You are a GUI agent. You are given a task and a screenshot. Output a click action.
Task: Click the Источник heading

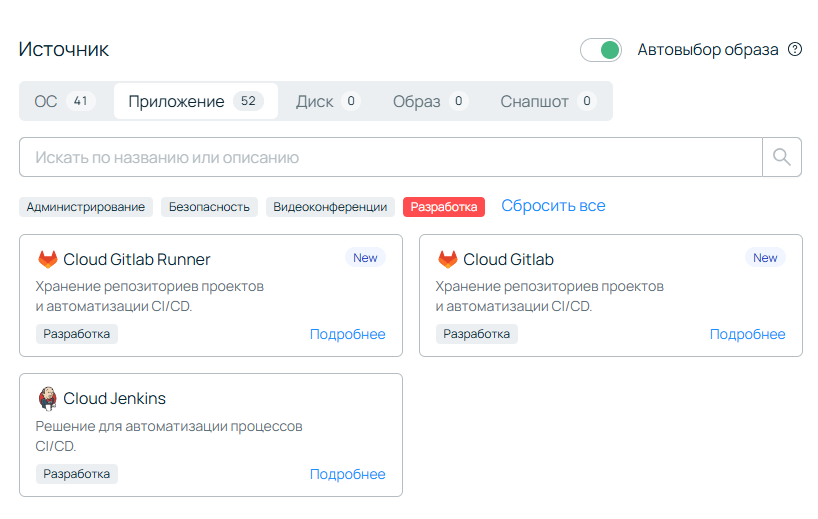[64, 50]
